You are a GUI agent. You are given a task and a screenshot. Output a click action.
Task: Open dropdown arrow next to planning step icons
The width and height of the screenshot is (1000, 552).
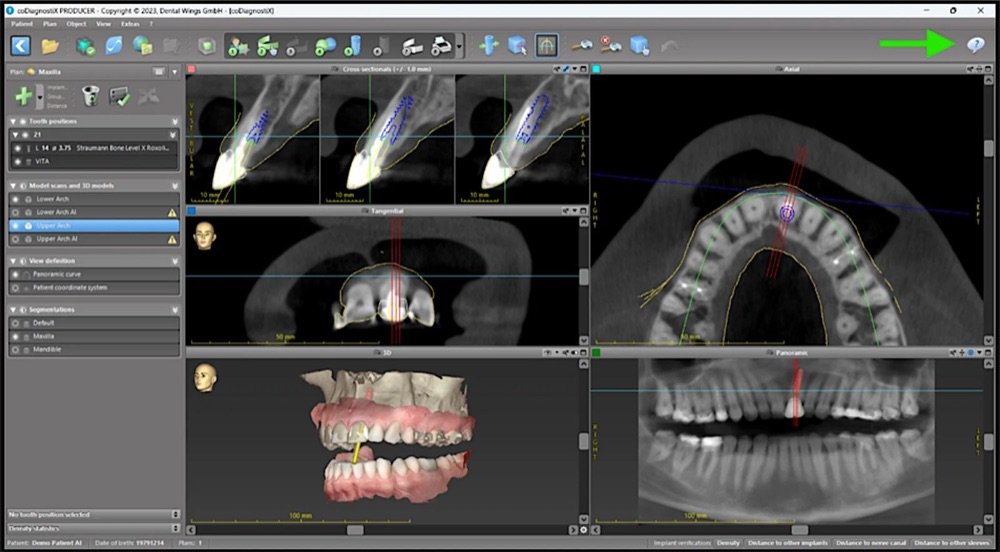pos(460,46)
